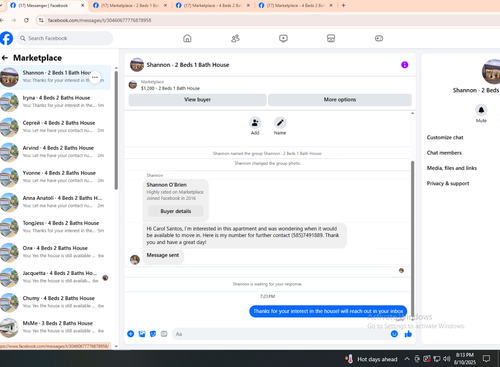Click the More options button
The width and height of the screenshot is (500, 367).
point(340,100)
